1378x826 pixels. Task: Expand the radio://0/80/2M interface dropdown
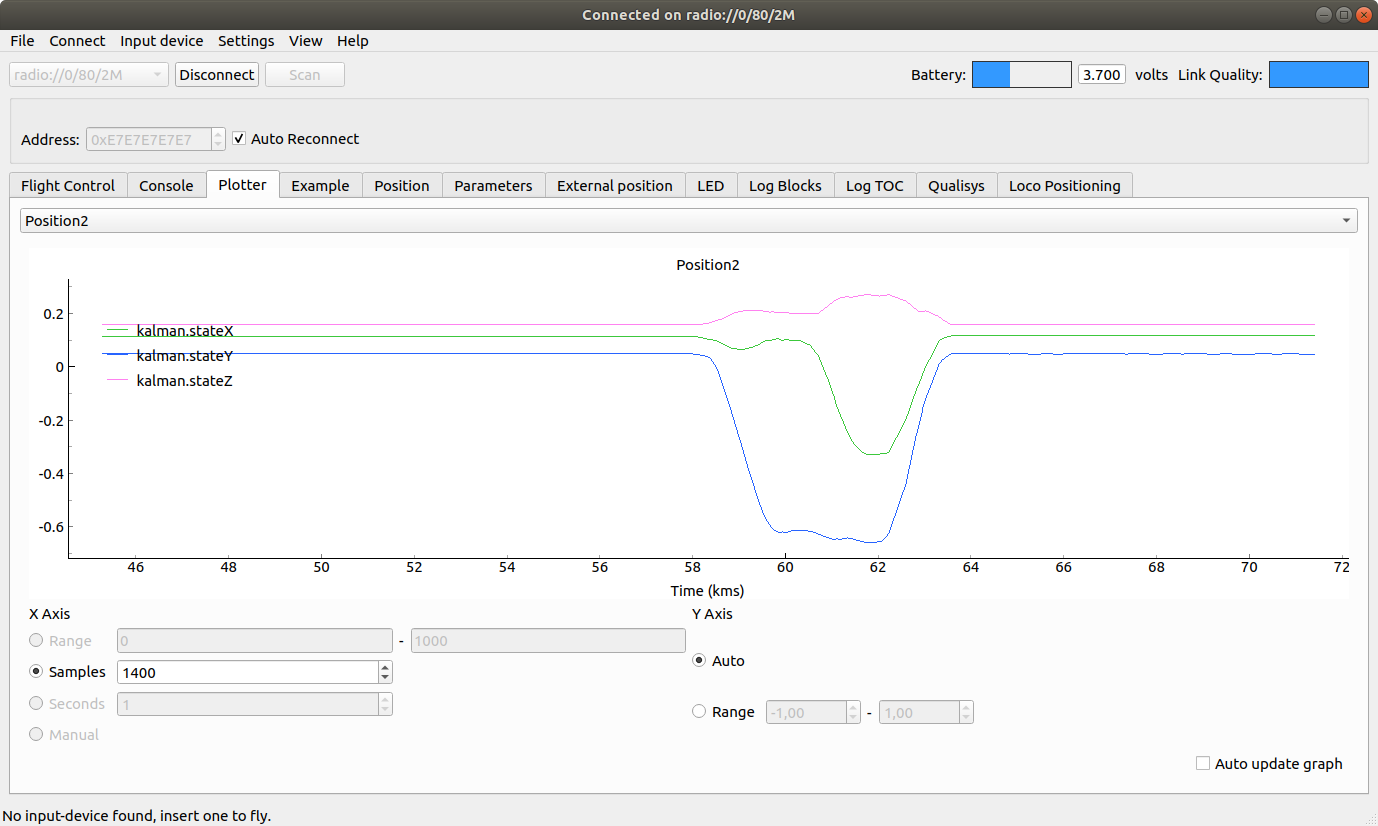pos(89,75)
